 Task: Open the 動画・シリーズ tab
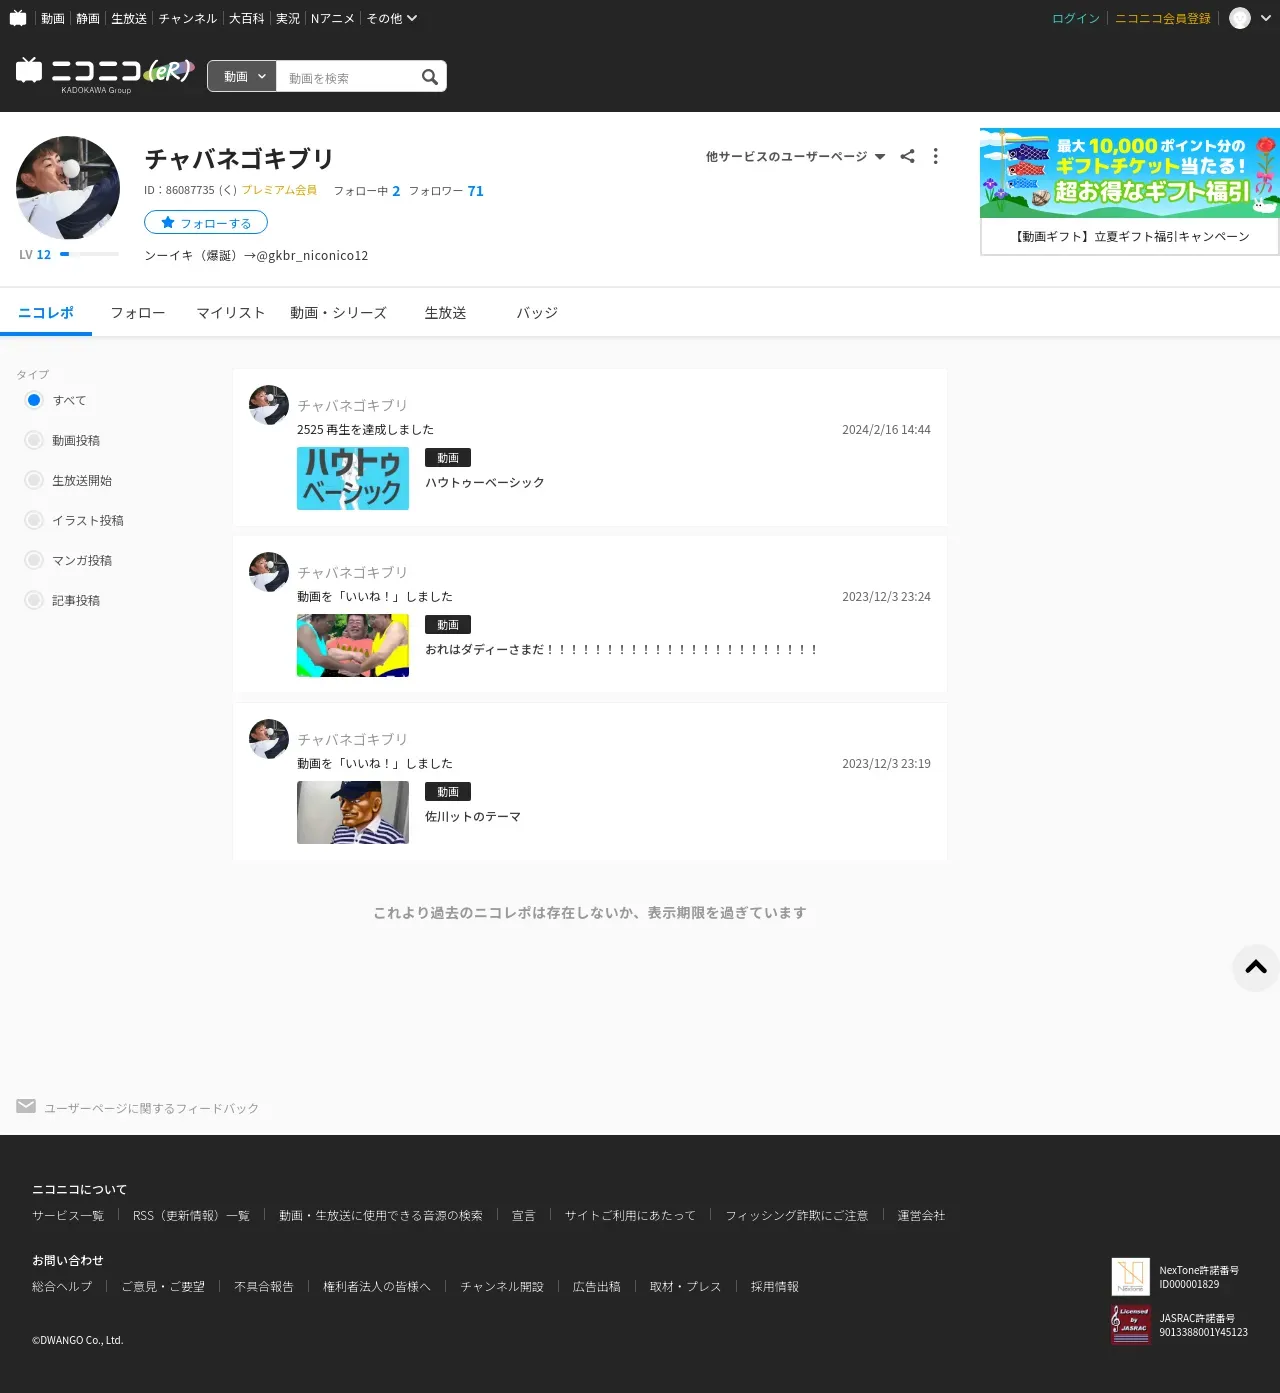coord(338,313)
